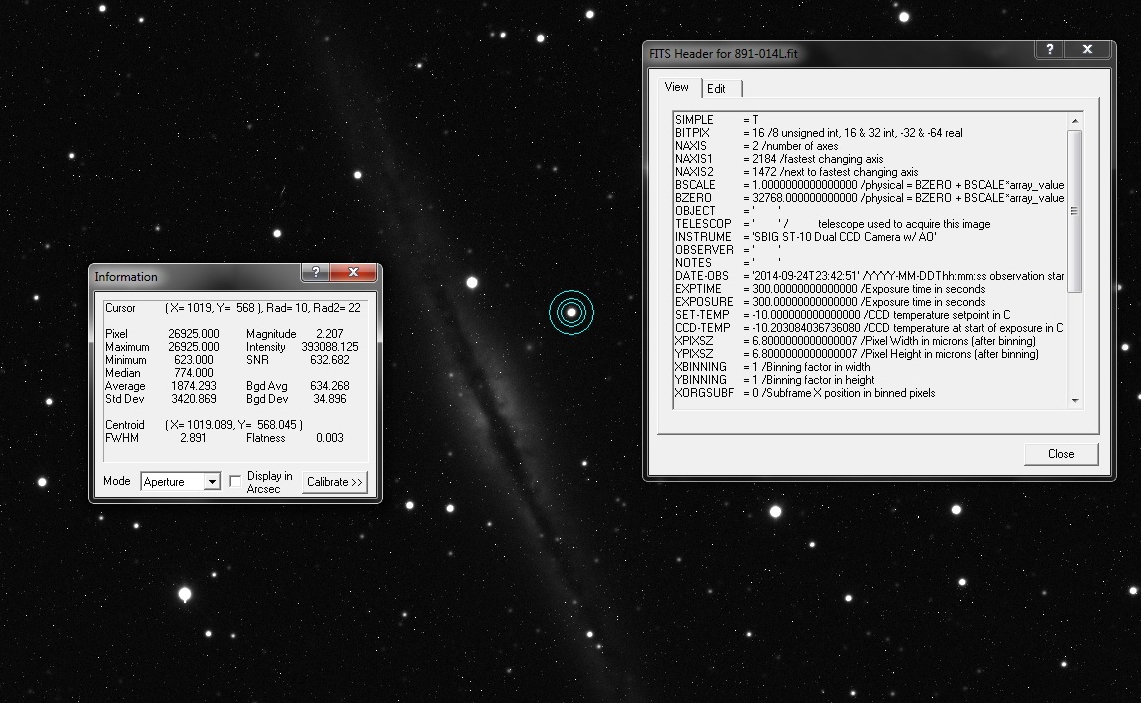Image resolution: width=1141 pixels, height=703 pixels.
Task: Select the XPIXSZ header line
Action: click(x=856, y=341)
